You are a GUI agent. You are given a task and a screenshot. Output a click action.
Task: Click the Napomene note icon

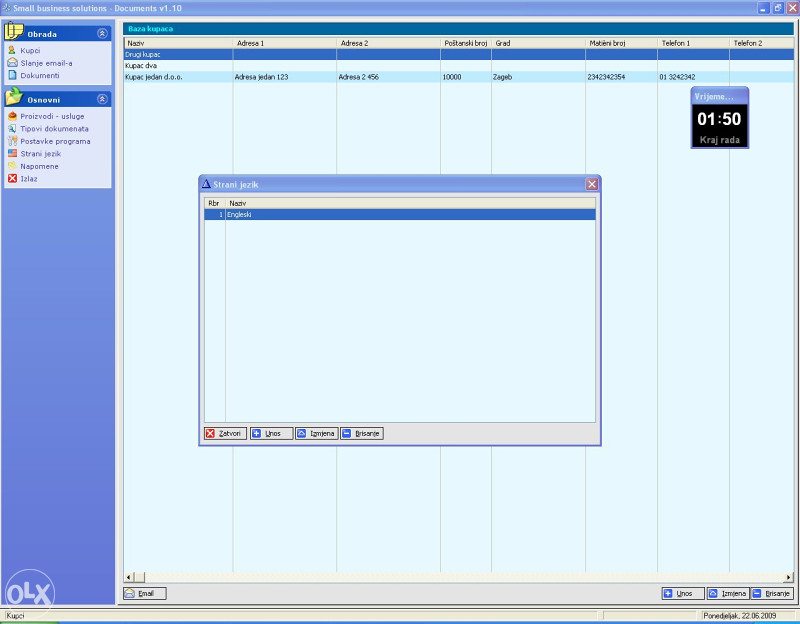[12, 166]
